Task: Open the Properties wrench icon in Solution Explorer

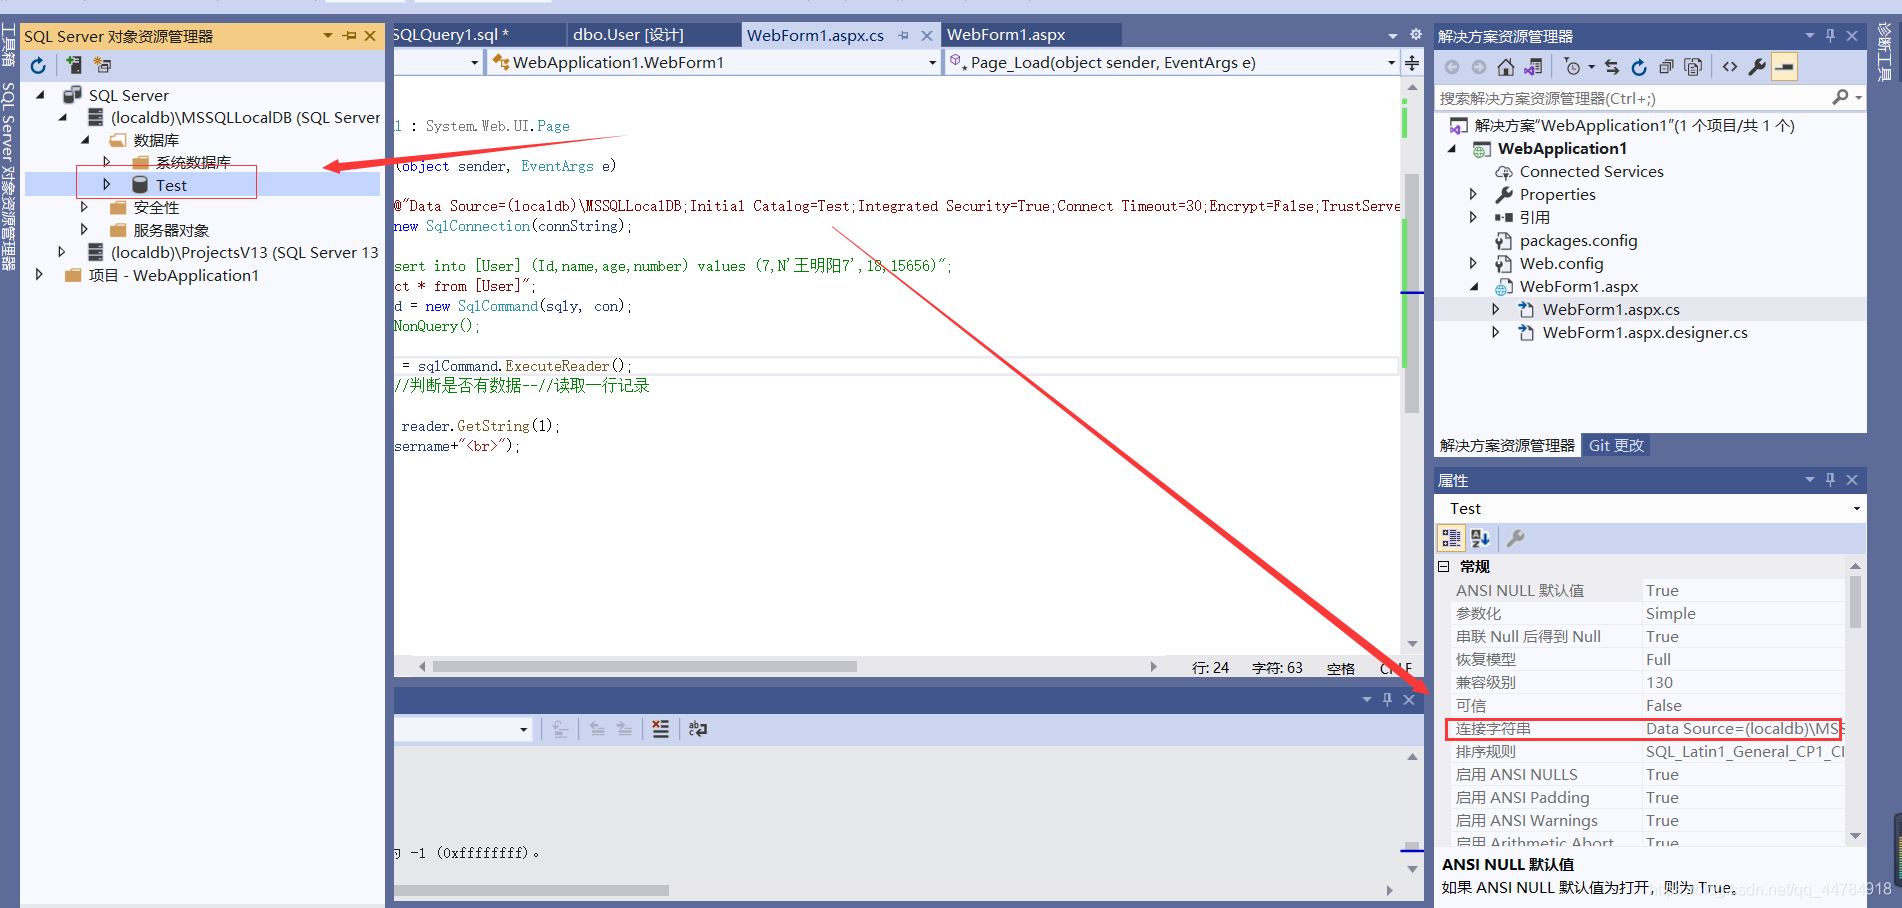Action: pyautogui.click(x=1757, y=66)
